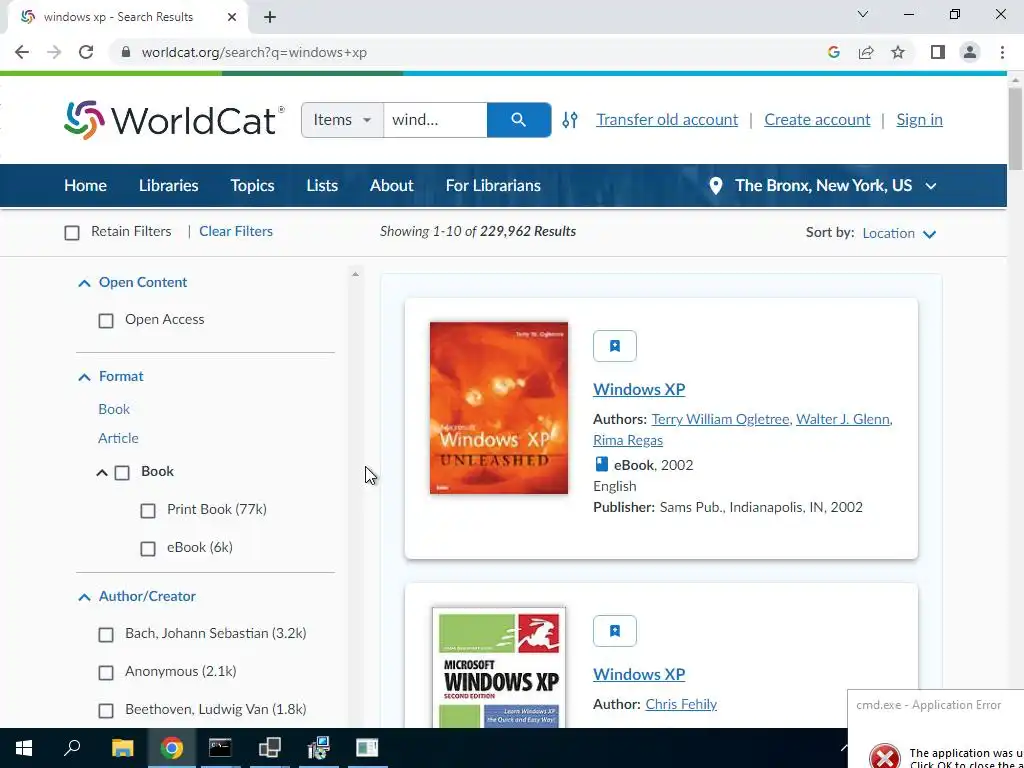The image size is (1024, 768).
Task: Click the page vertical scrollbar thumb
Action: [x=1016, y=129]
